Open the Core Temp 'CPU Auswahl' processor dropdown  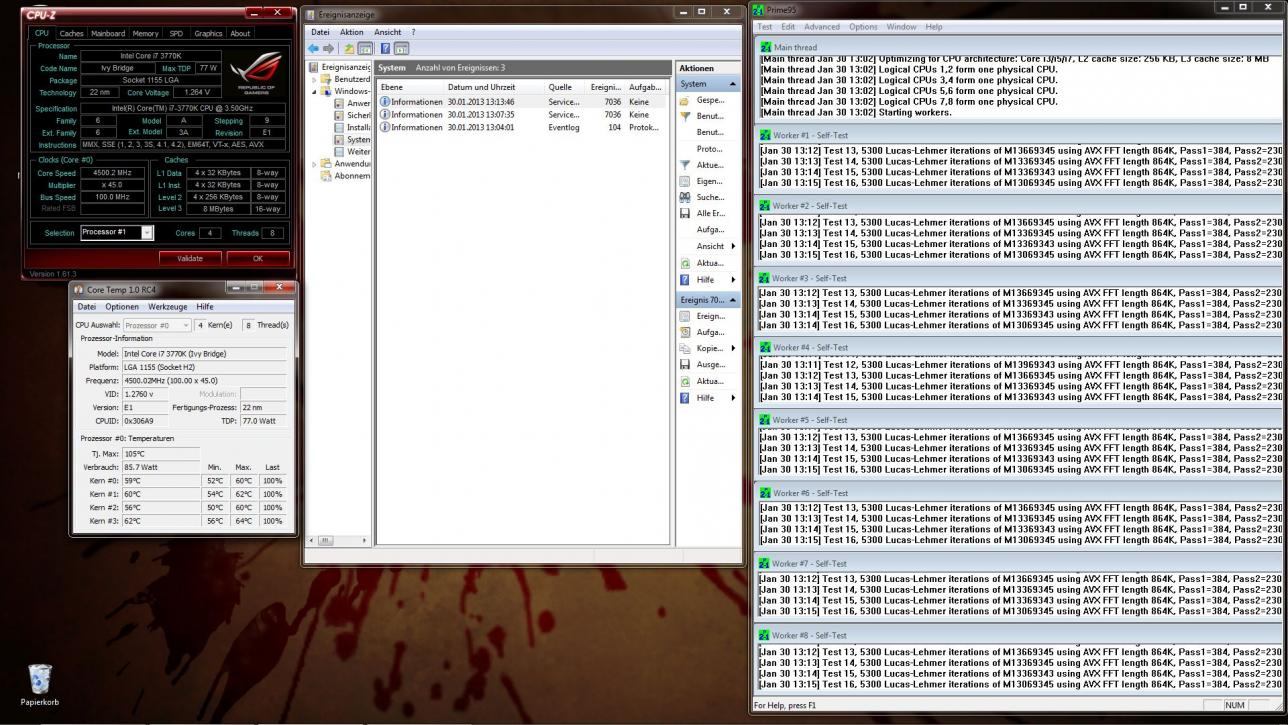(x=157, y=325)
